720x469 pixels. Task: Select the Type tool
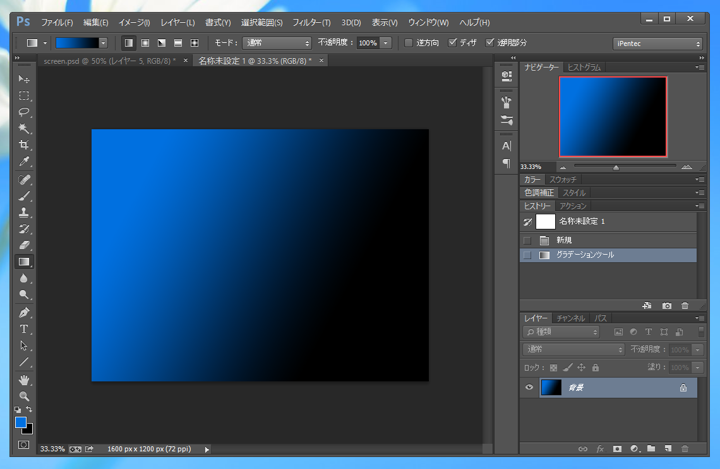click(x=24, y=329)
